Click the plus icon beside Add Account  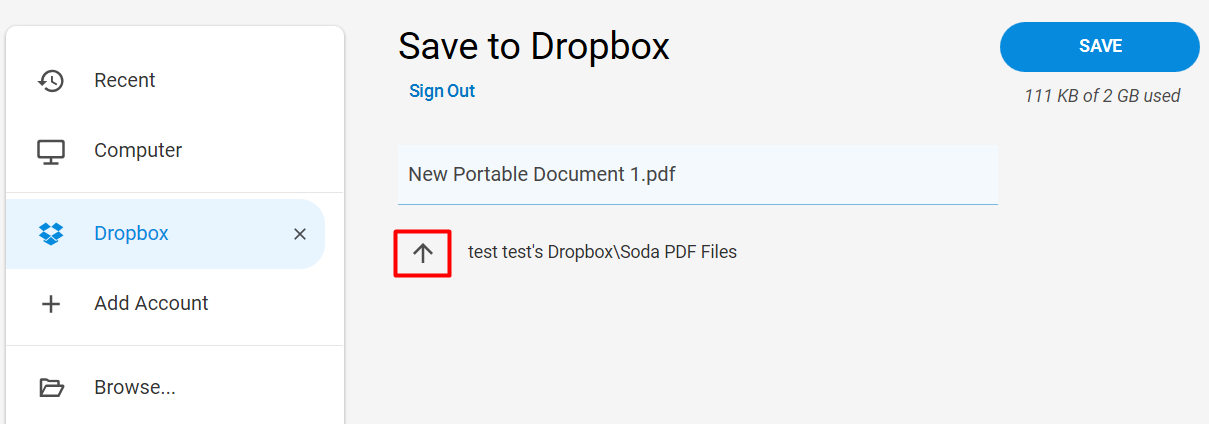point(51,304)
